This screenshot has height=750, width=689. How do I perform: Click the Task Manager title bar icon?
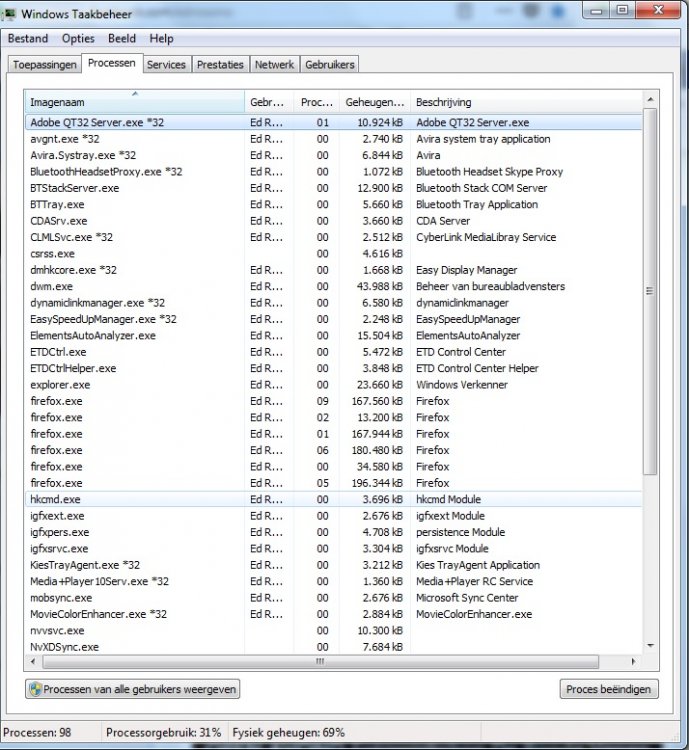pos(11,14)
